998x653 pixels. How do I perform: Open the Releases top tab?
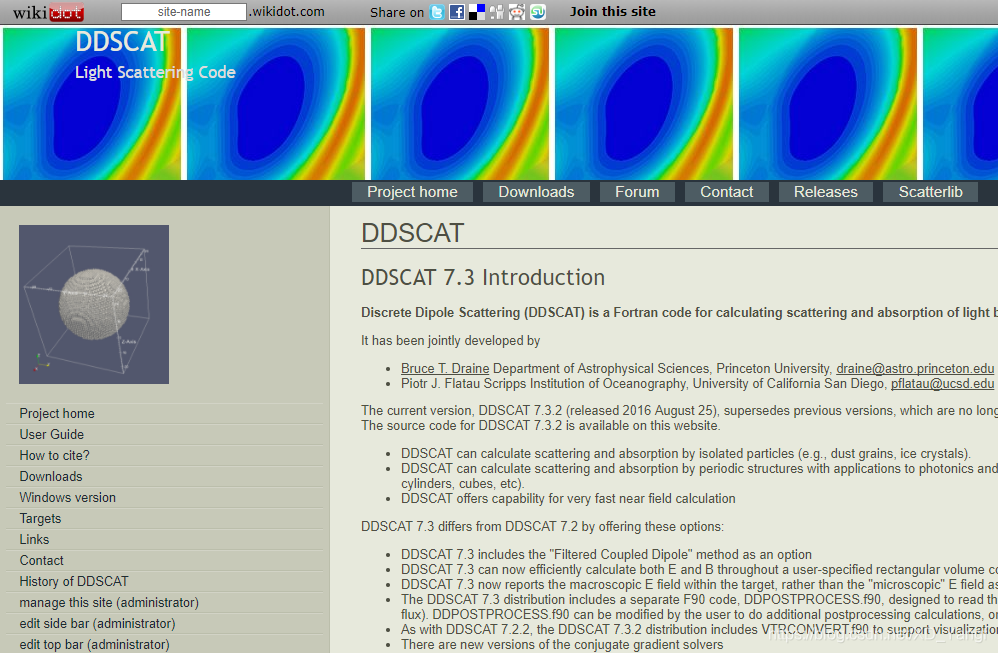[x=826, y=192]
